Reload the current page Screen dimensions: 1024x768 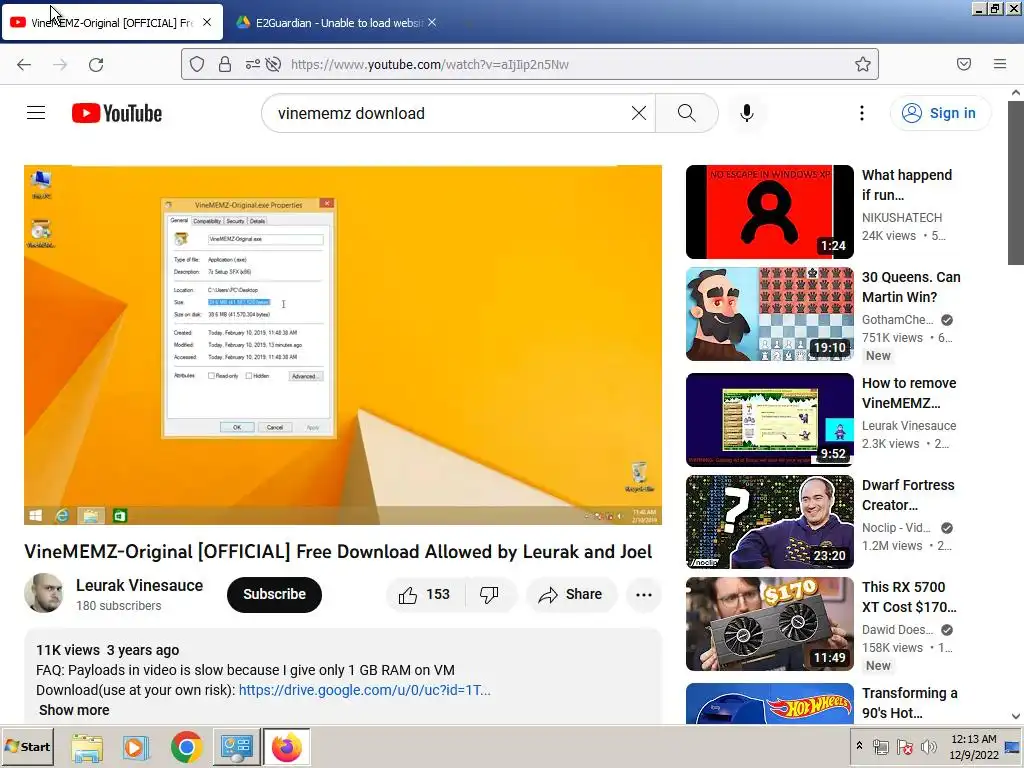pyautogui.click(x=96, y=64)
